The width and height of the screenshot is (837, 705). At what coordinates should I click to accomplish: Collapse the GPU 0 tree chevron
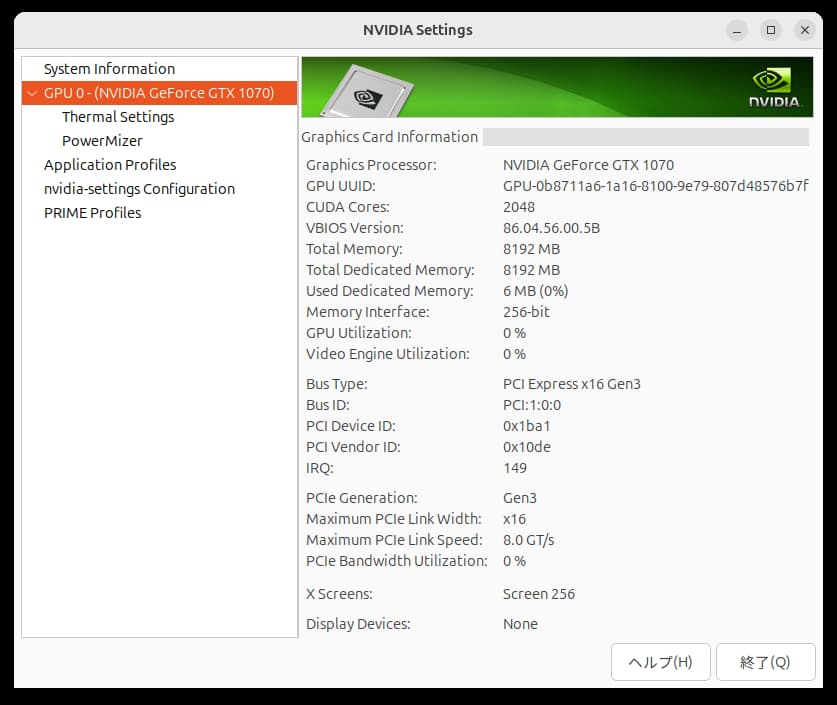point(33,93)
